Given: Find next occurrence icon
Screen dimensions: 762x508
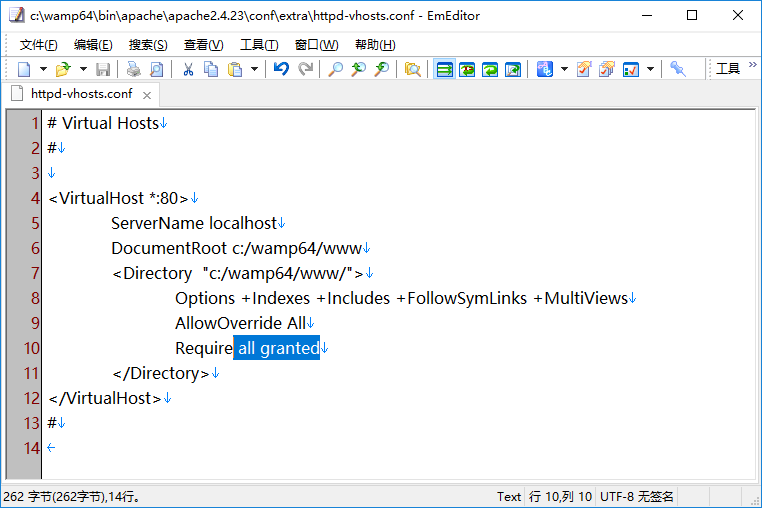Looking at the screenshot, I should click(359, 70).
